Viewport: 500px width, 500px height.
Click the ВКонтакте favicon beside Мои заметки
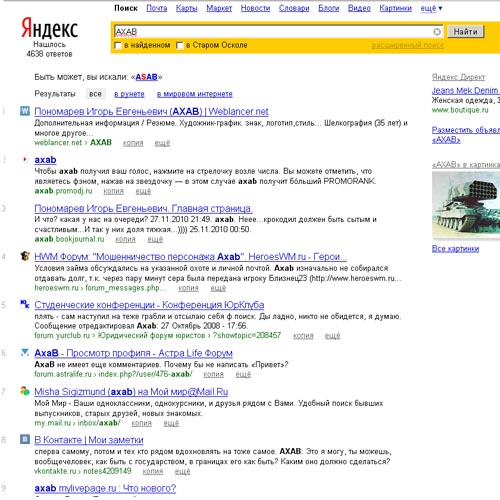pyautogui.click(x=25, y=439)
